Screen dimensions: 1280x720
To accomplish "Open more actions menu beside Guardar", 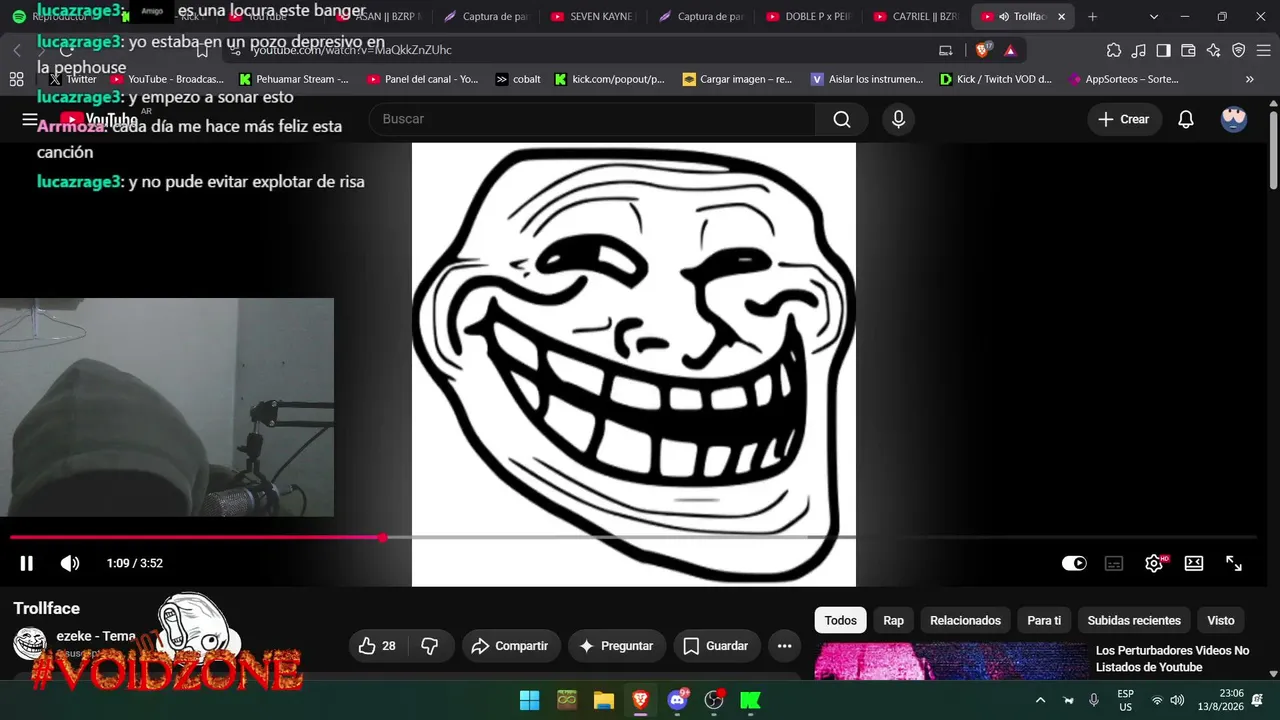I will pos(785,646).
